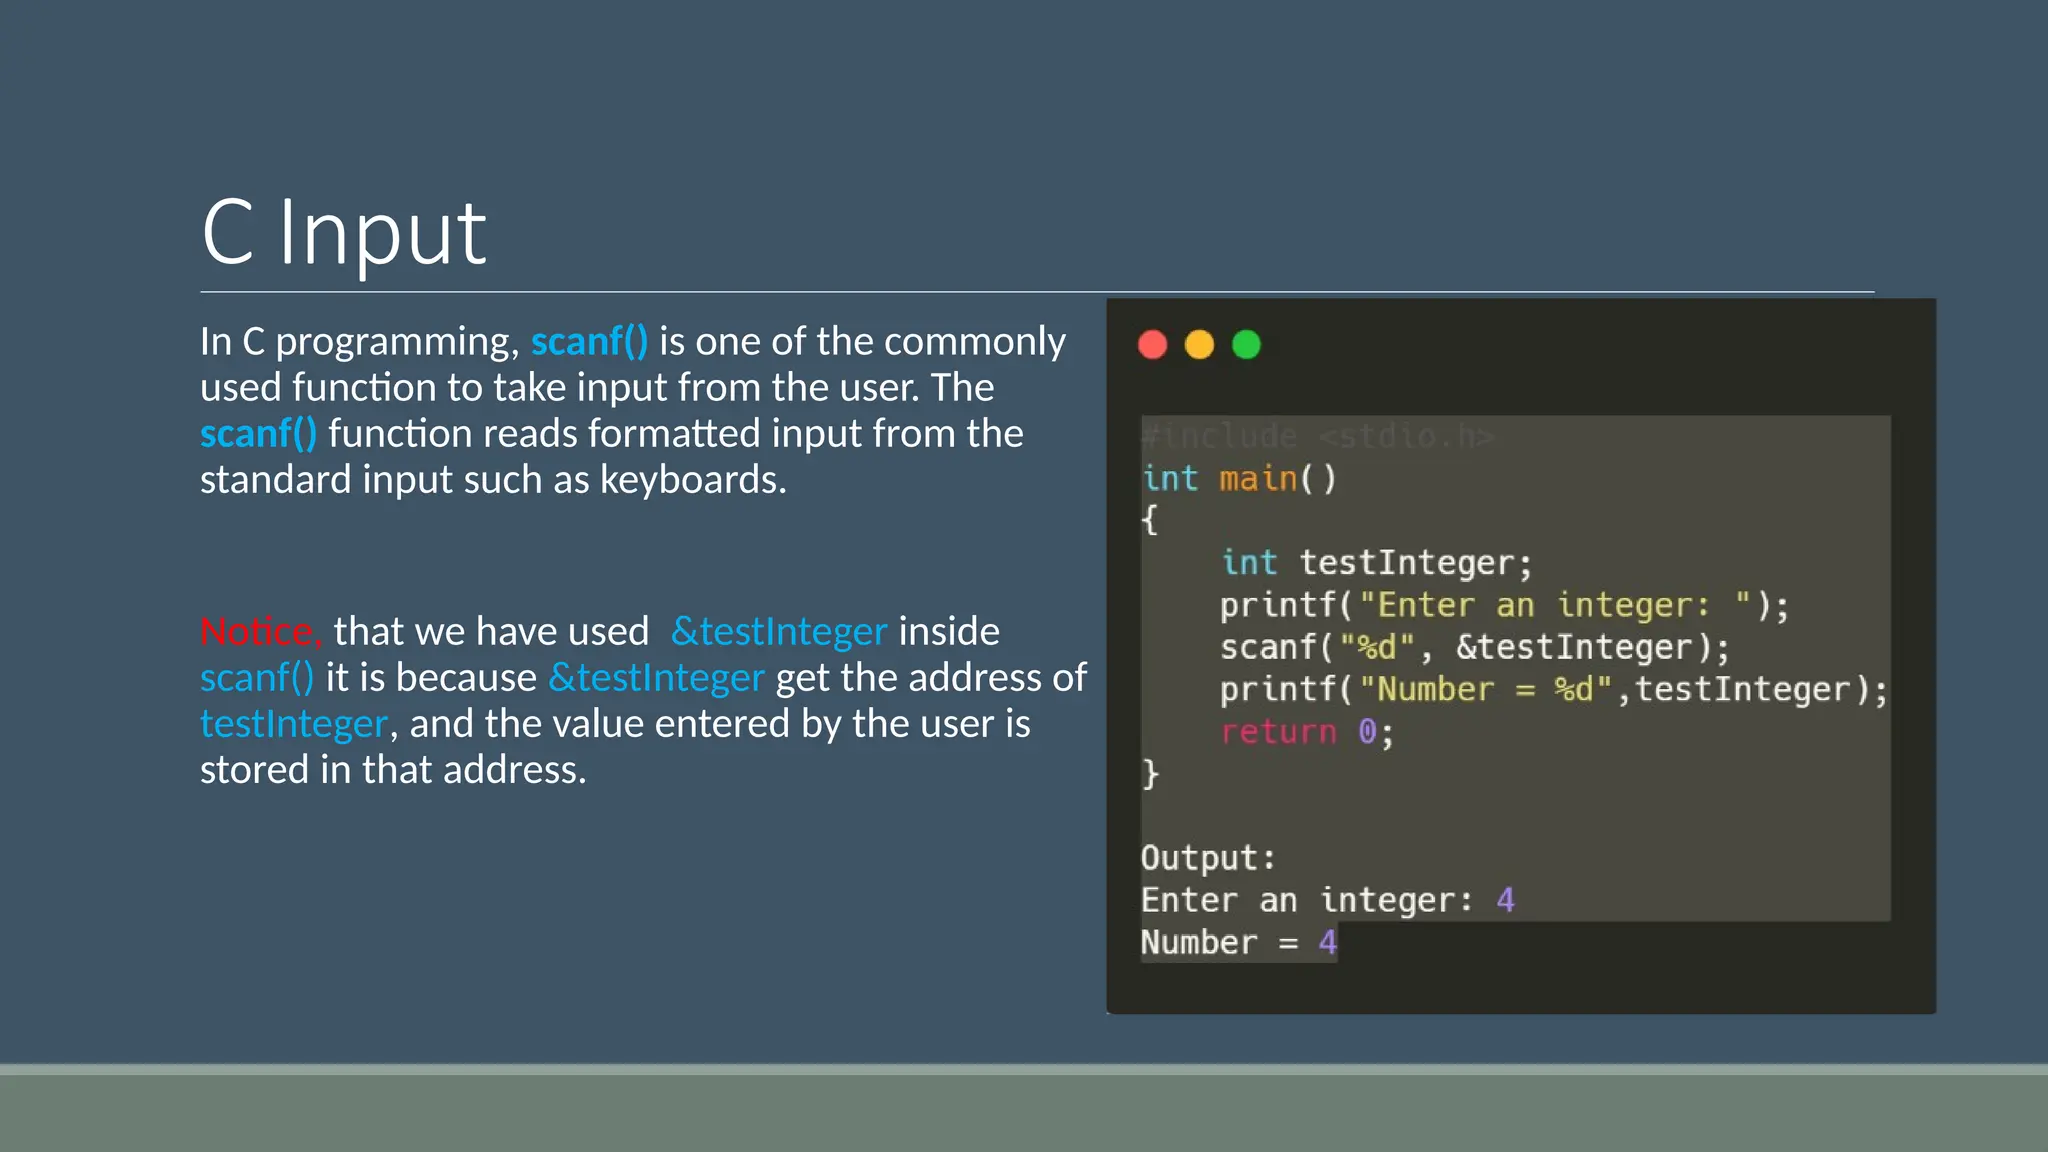Click the first blue 'scanf()' in paragraph one
Viewport: 2048px width, 1152px height.
pyautogui.click(x=589, y=341)
